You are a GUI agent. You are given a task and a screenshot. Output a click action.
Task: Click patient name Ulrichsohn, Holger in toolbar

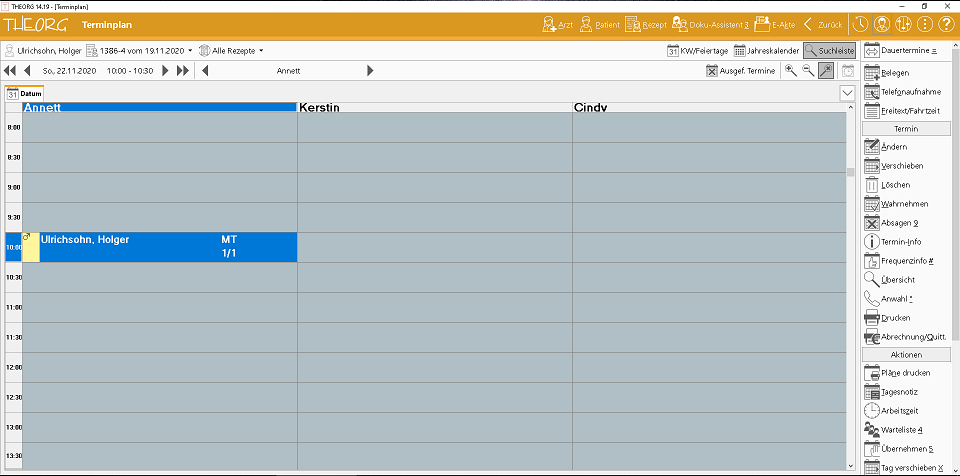click(43, 51)
